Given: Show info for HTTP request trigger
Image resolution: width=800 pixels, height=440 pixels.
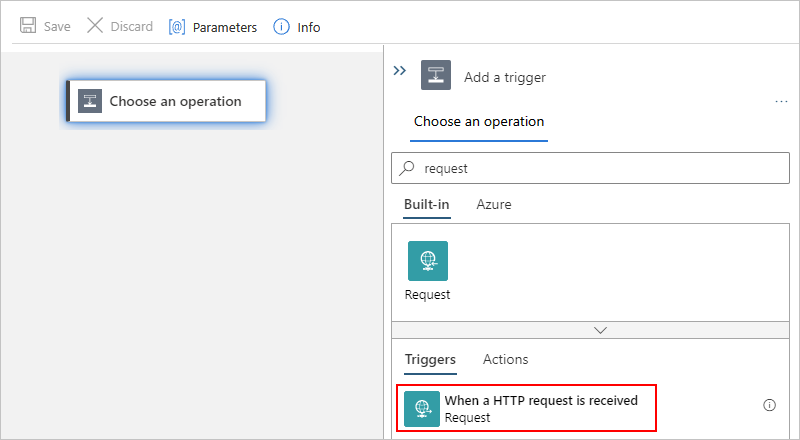Looking at the screenshot, I should 769,405.
